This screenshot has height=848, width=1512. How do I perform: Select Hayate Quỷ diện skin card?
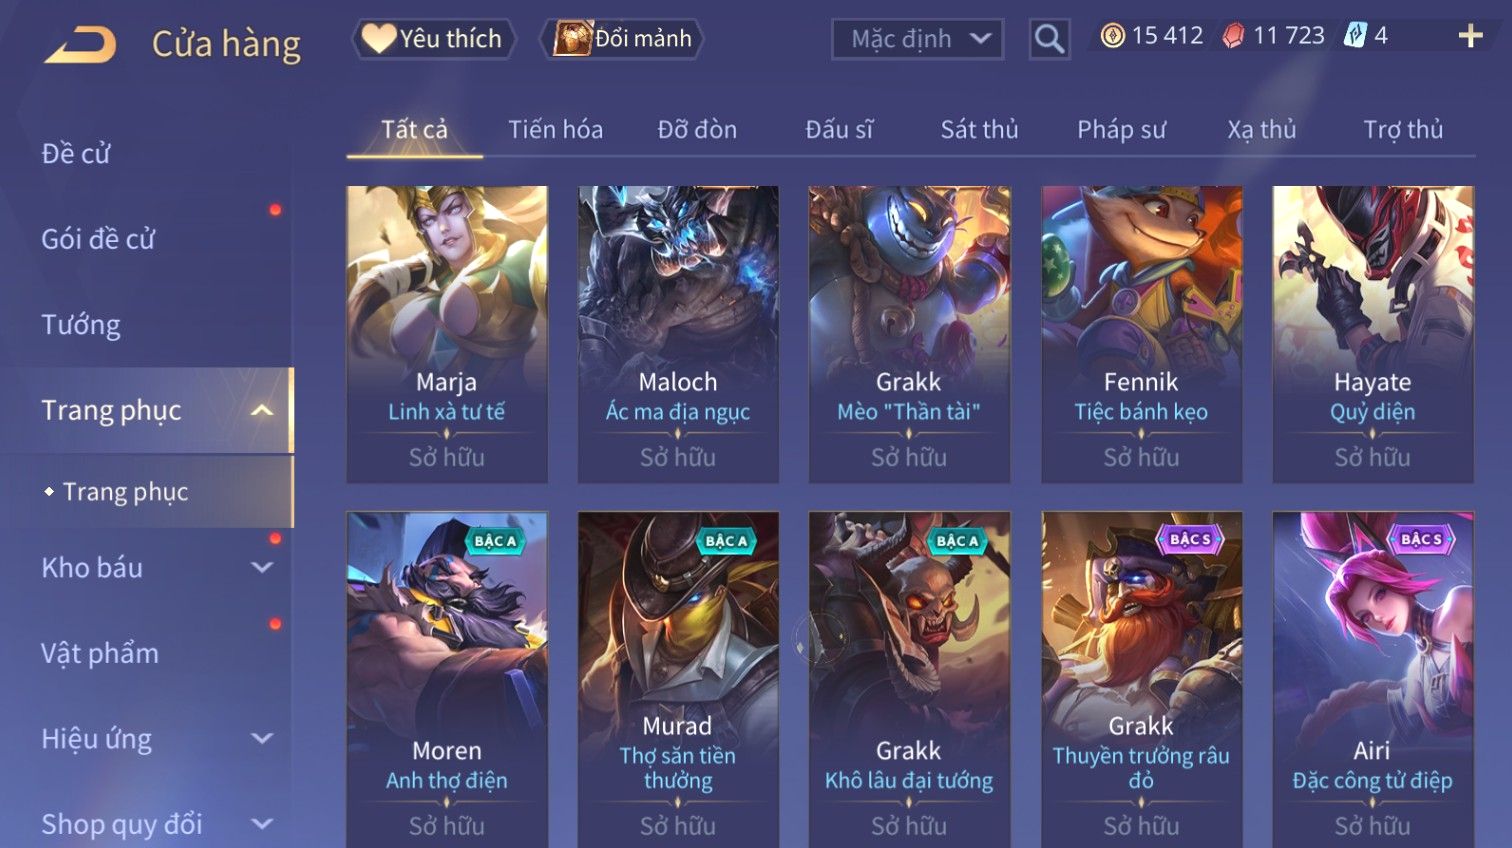(1372, 334)
